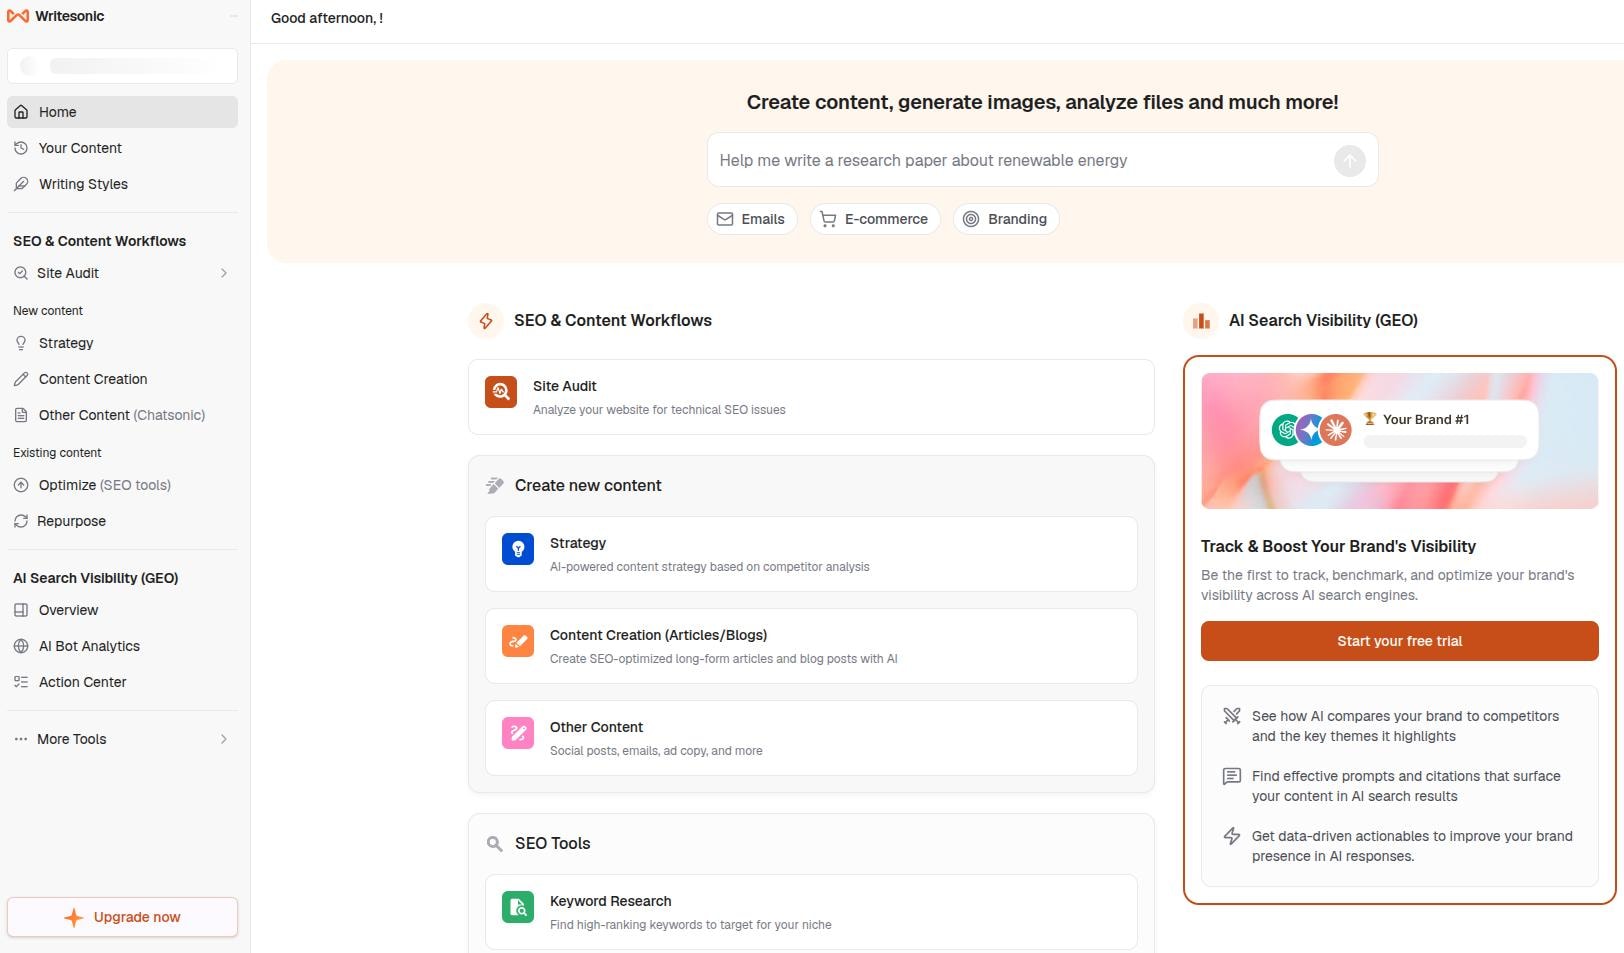The image size is (1624, 953).
Task: Click the Strategy lightbulb icon in sidebar
Action: [21, 343]
